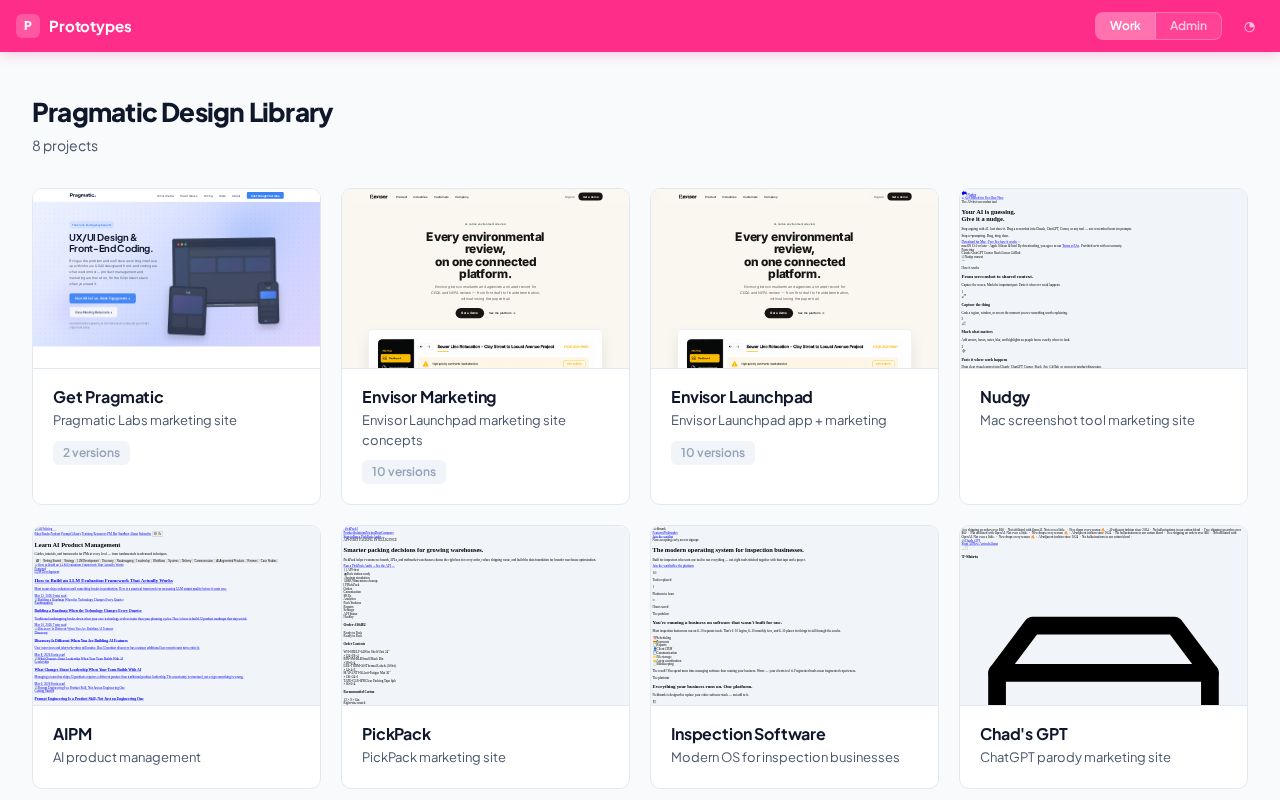The width and height of the screenshot is (1280, 800).
Task: Click the Inspection Software card title
Action: coord(748,734)
